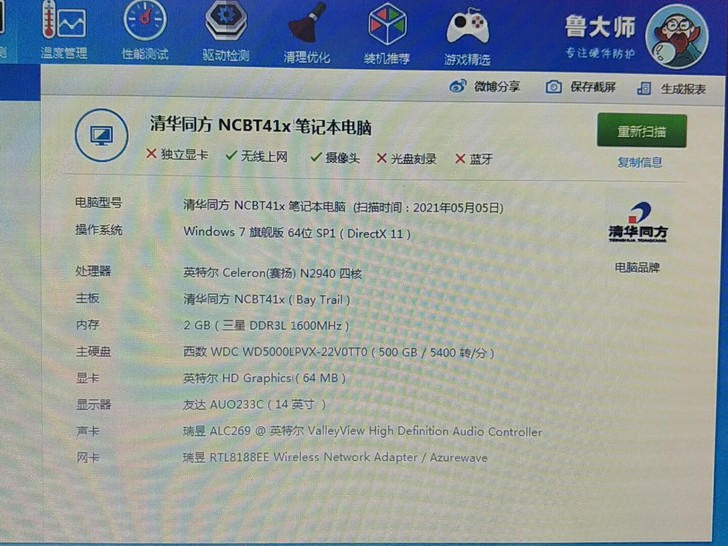Click the 网卡 row label
The image size is (728, 546).
[88, 458]
